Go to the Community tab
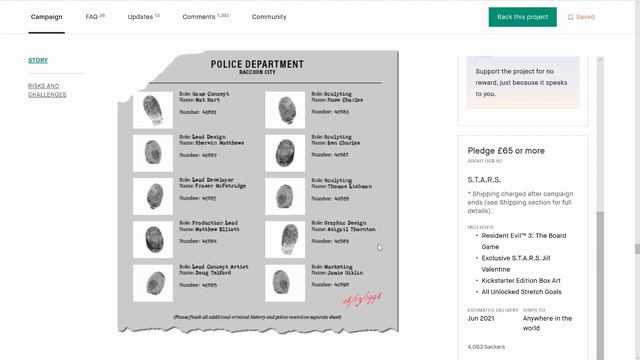Image resolution: width=640 pixels, height=360 pixels. 269,17
